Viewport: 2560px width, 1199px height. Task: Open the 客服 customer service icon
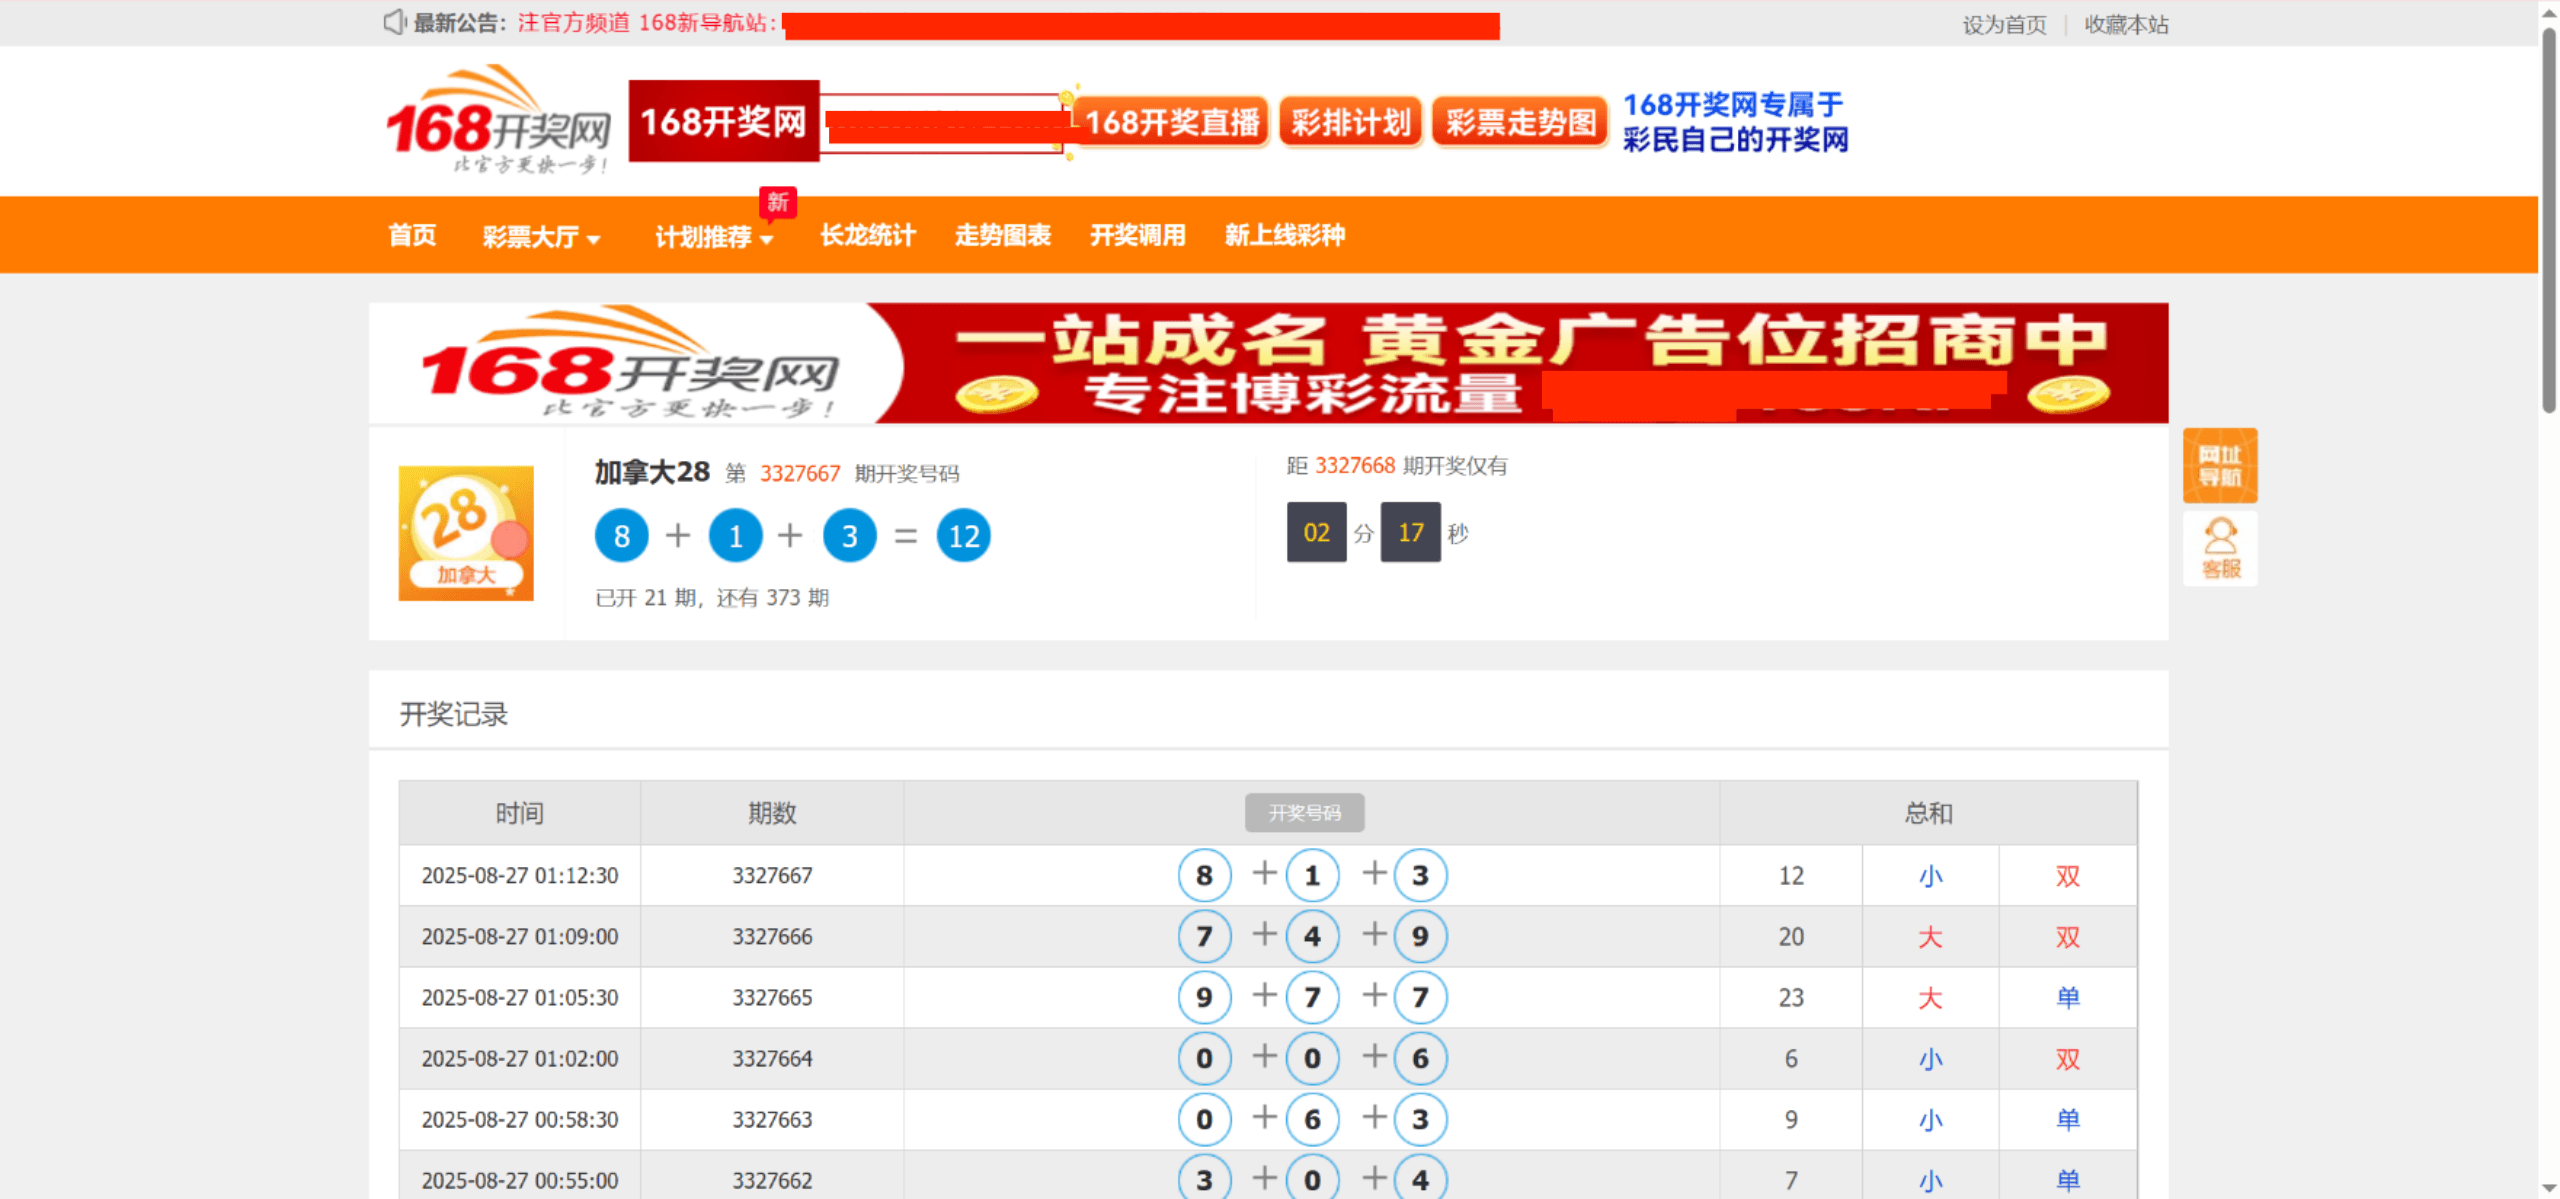click(x=2219, y=548)
